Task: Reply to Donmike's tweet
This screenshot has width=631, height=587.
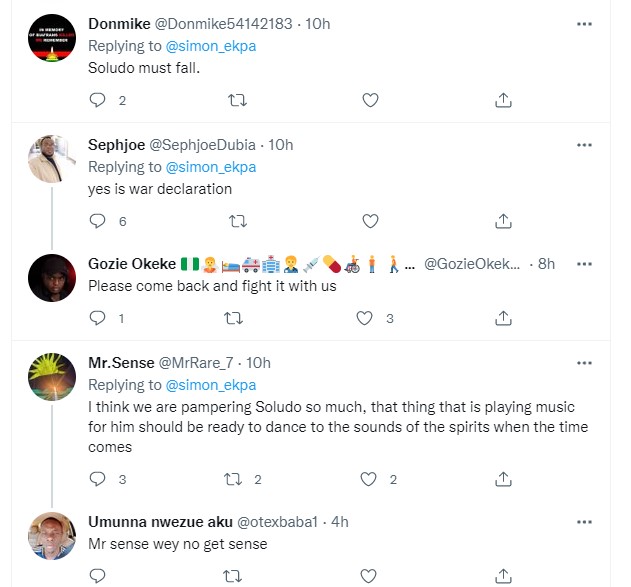Action: (x=98, y=100)
